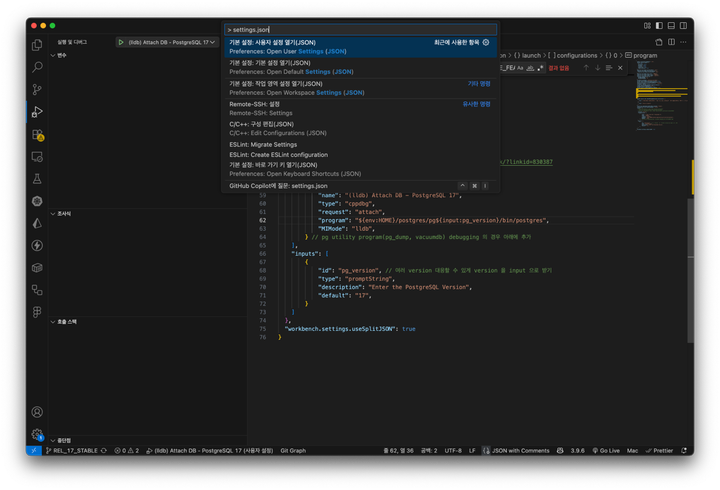The image size is (720, 490).
Task: Open the Accounts menu icon
Action: (37, 412)
